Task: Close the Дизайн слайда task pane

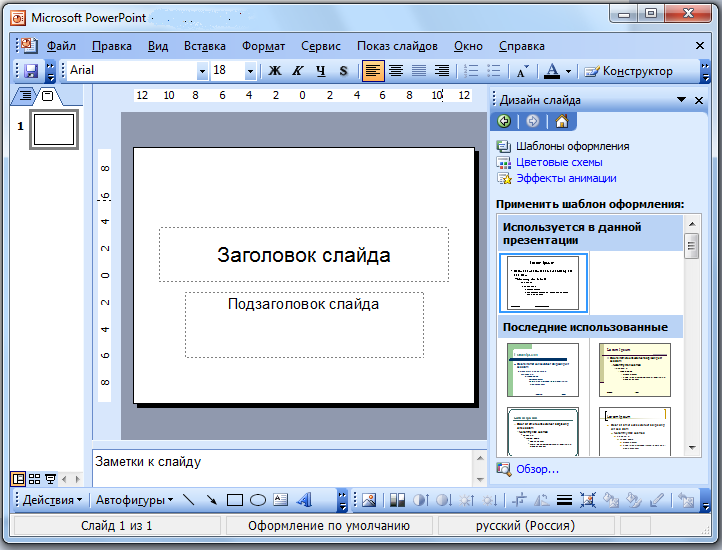Action: (699, 100)
